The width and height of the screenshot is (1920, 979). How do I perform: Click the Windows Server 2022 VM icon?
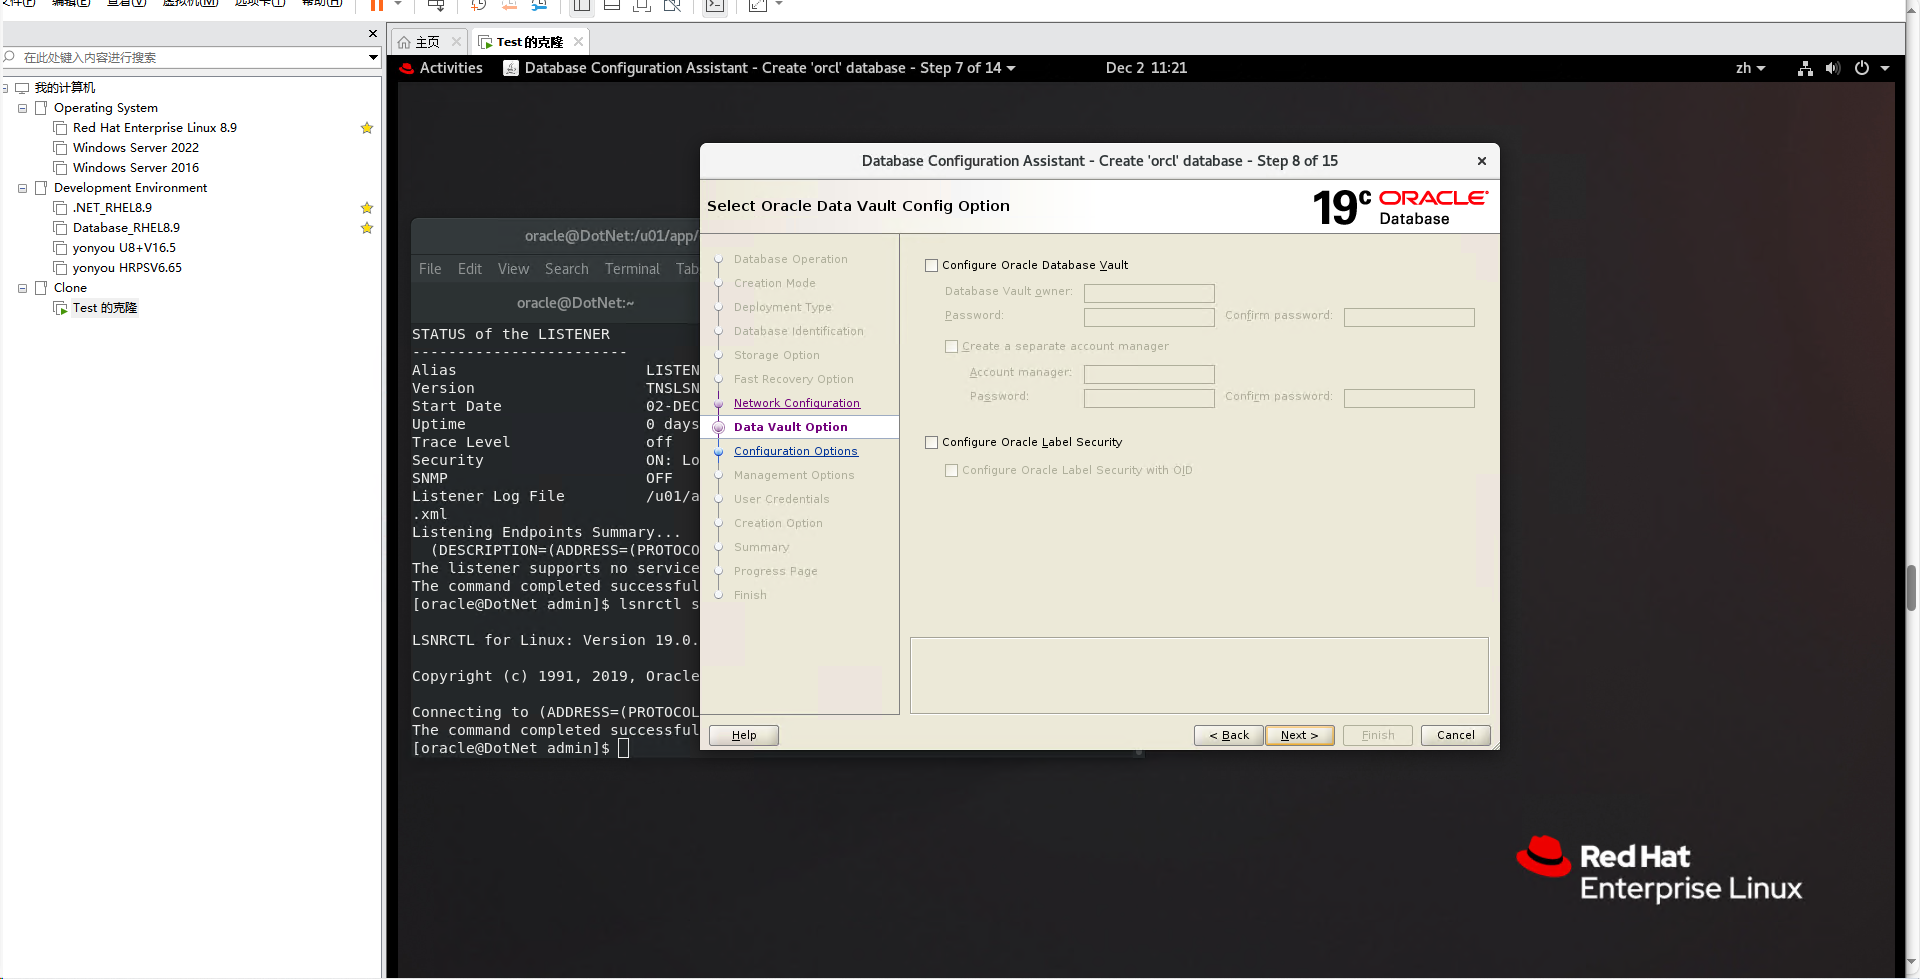[60, 148]
